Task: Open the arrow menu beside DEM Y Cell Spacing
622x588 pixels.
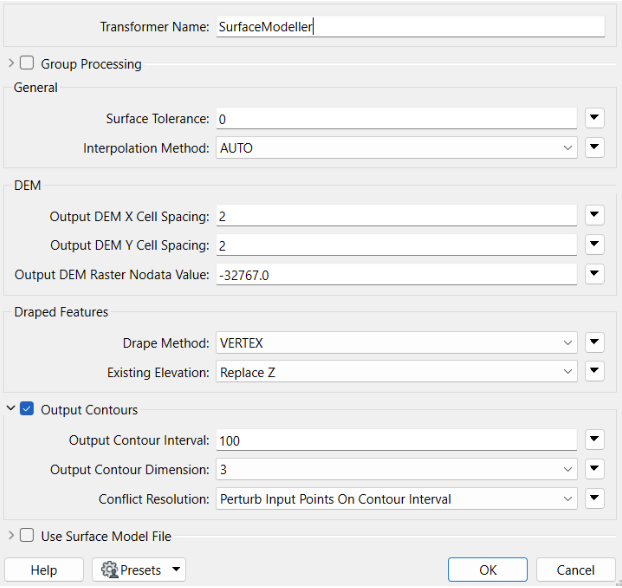Action: (x=594, y=244)
